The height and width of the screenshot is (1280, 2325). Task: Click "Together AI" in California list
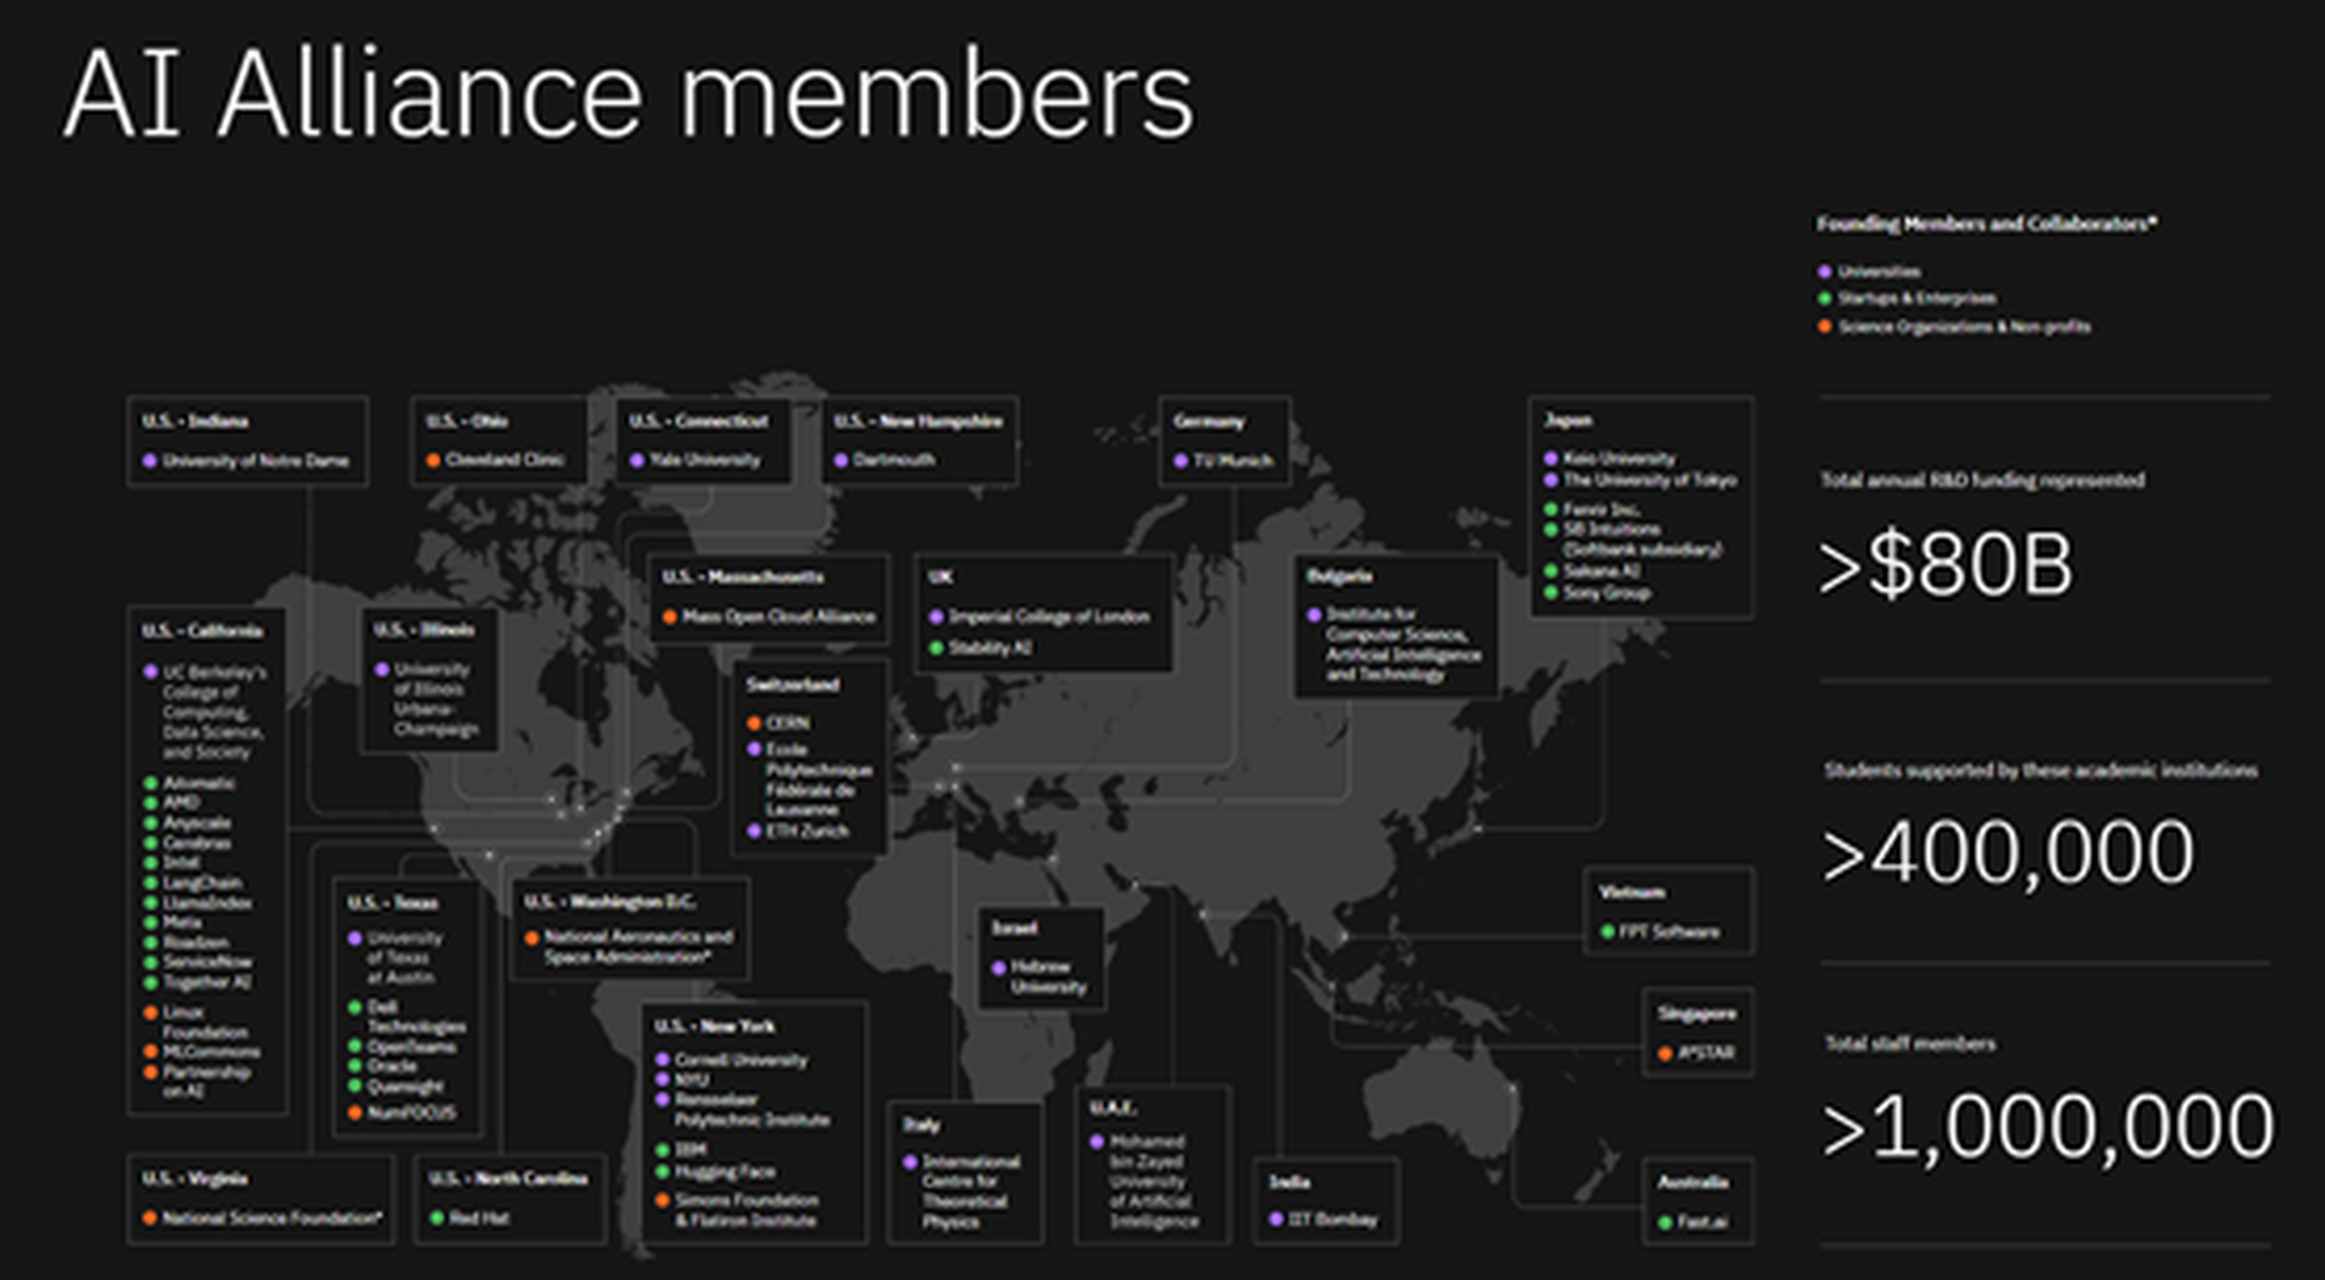click(x=207, y=982)
